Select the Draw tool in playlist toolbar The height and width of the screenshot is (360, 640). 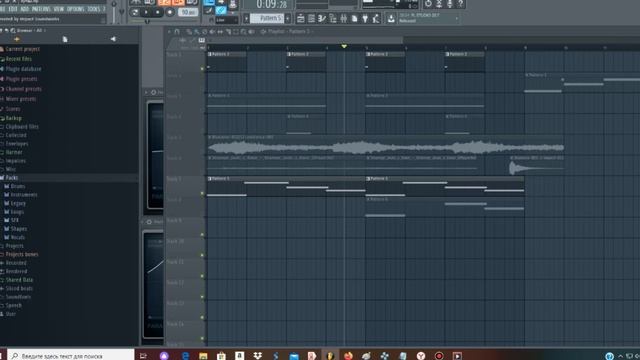[x=189, y=31]
